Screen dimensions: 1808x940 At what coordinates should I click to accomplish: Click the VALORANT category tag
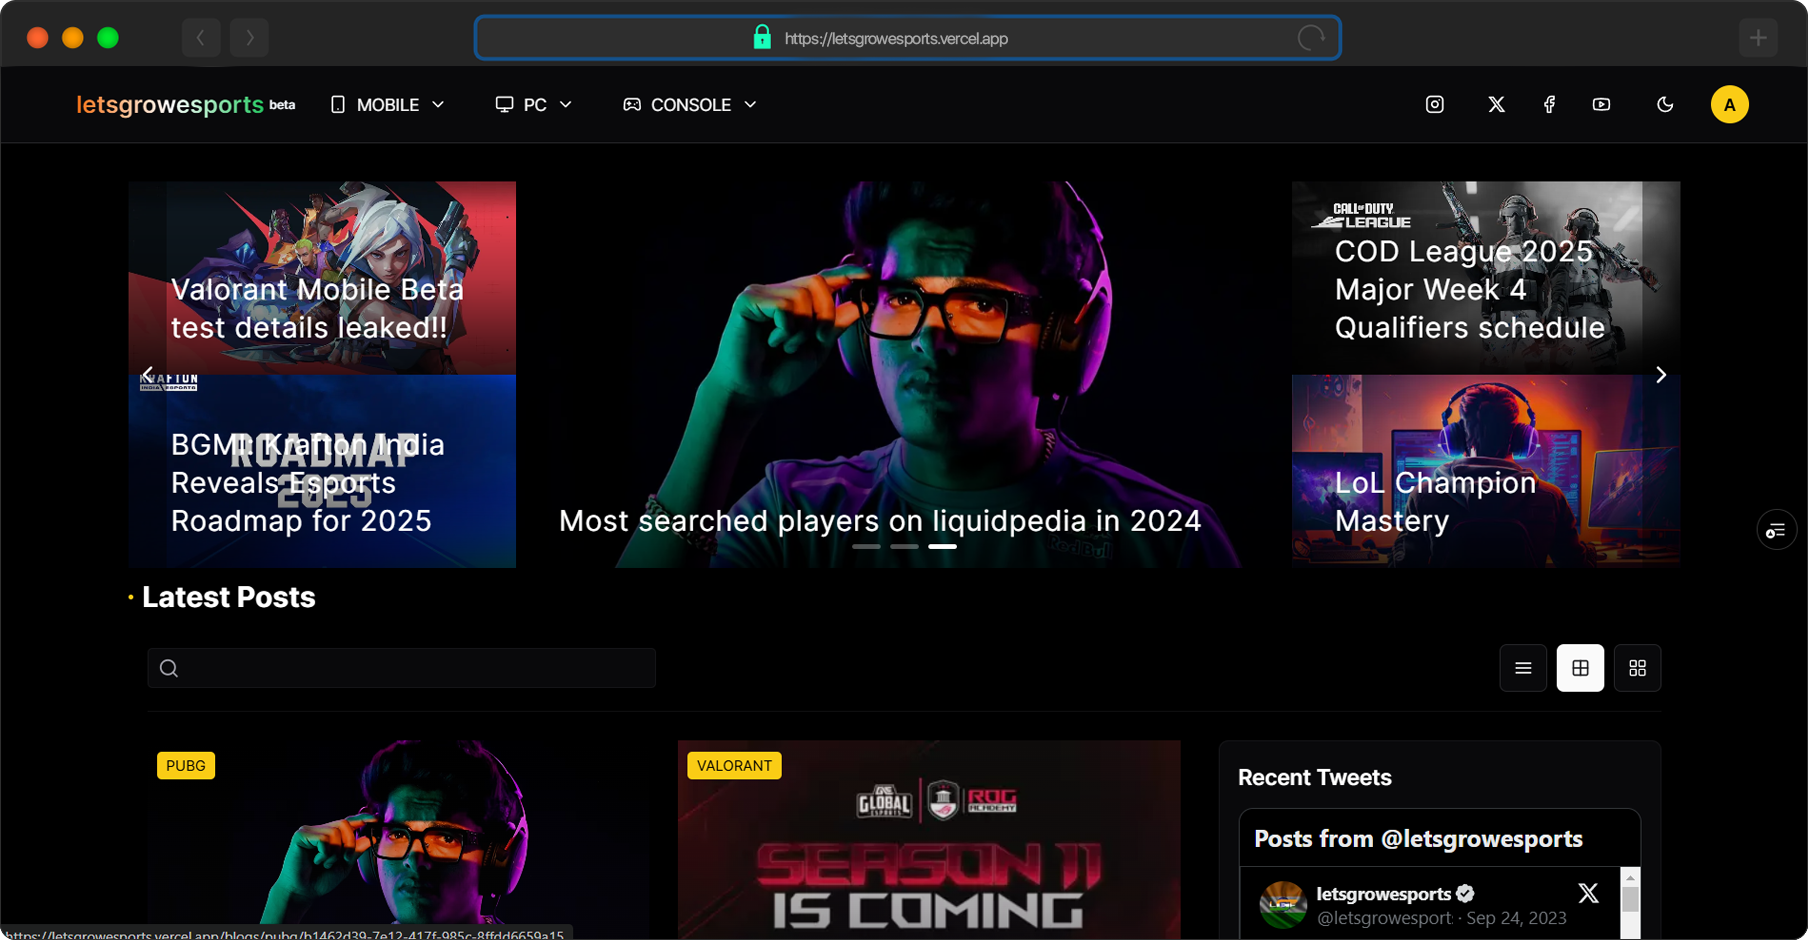(x=734, y=766)
